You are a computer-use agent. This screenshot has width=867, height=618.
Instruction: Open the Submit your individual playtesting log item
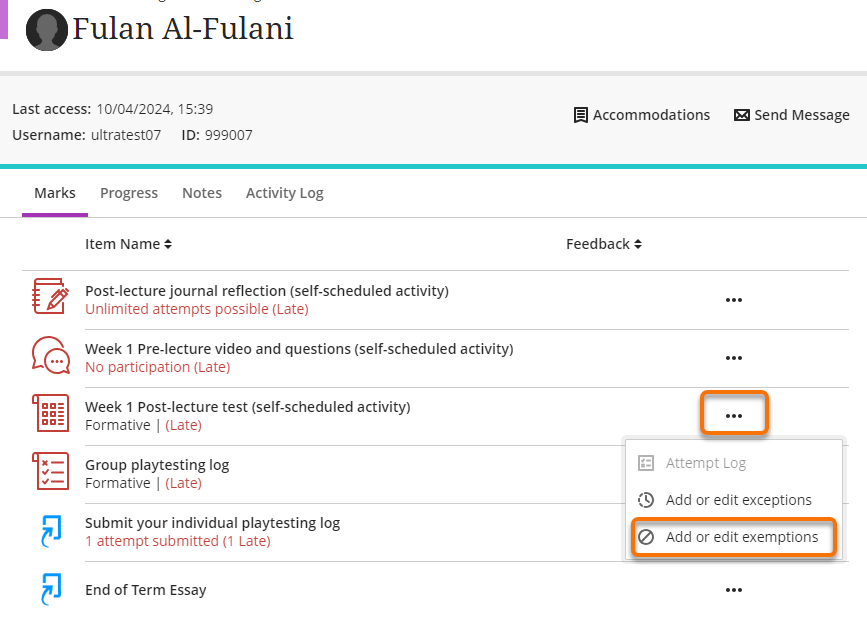click(212, 523)
